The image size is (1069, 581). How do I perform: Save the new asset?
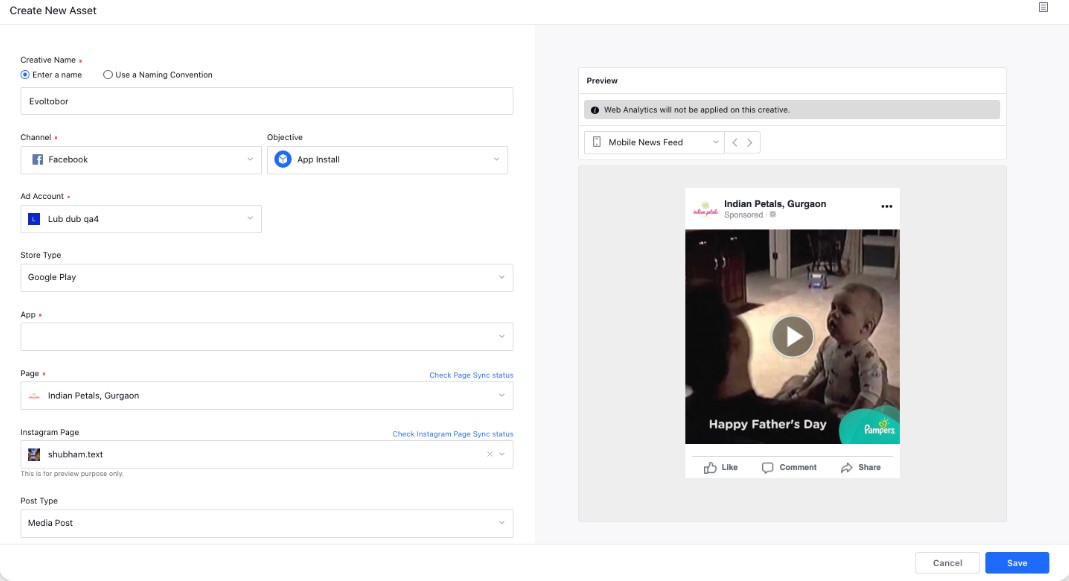[1017, 562]
